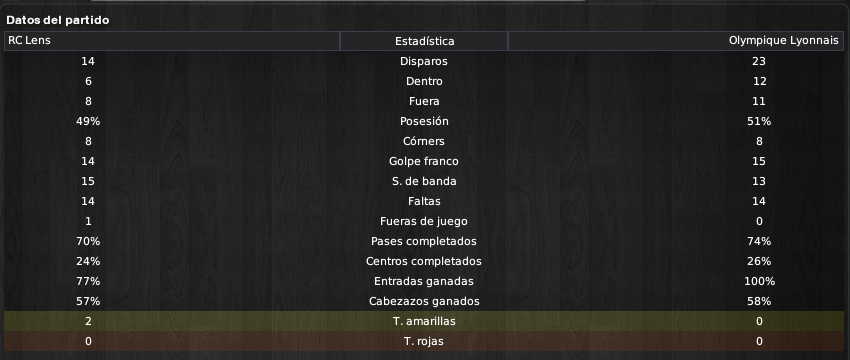Select the Faltas statistic row
The width and height of the screenshot is (850, 360).
click(x=424, y=202)
